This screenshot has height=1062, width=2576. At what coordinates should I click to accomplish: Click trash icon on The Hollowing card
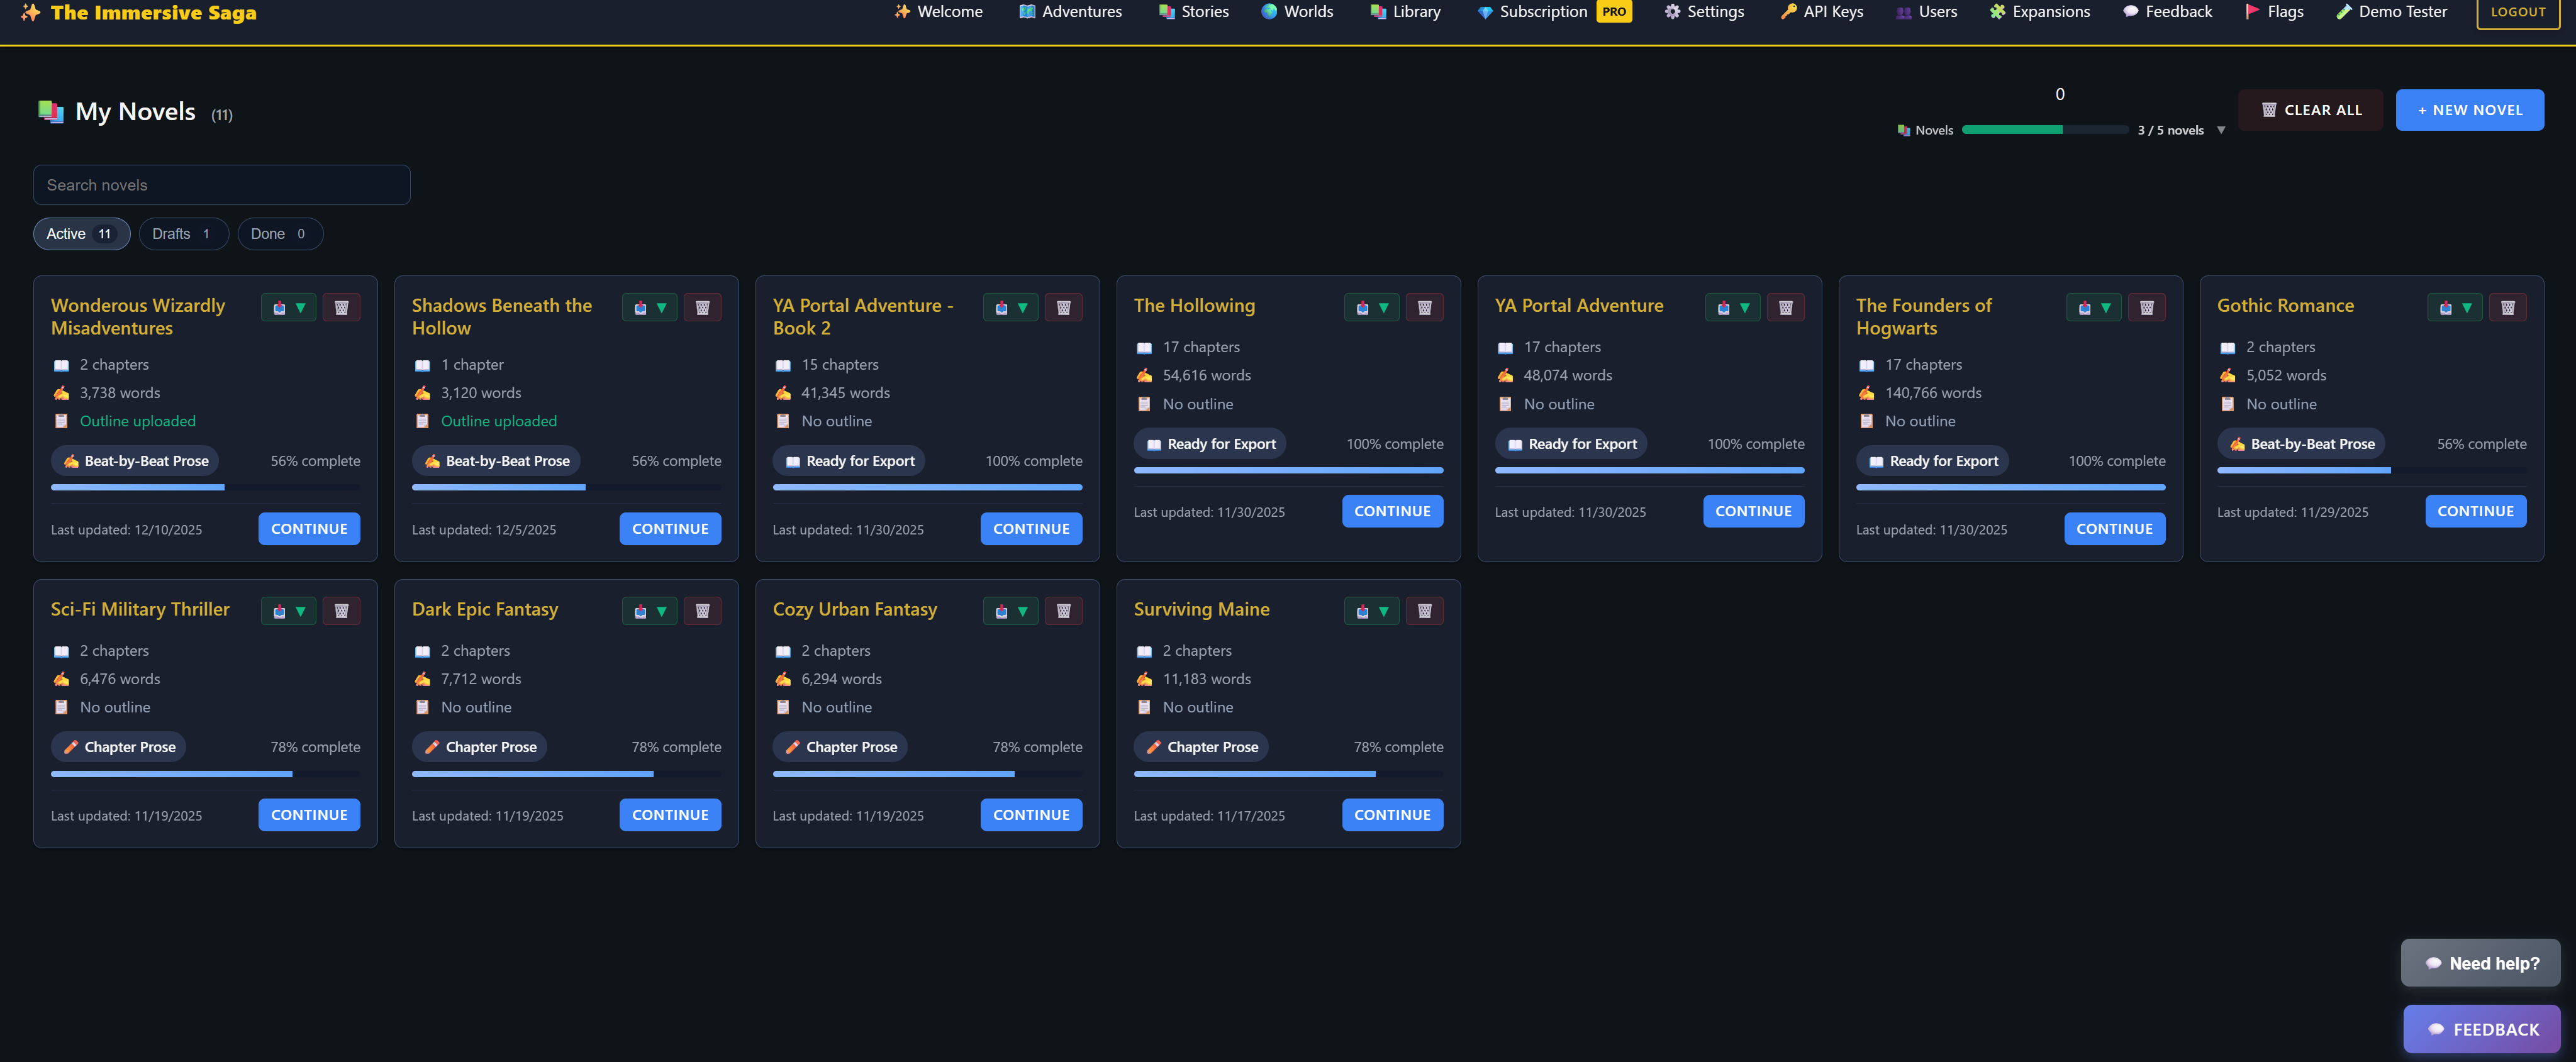coord(1424,308)
